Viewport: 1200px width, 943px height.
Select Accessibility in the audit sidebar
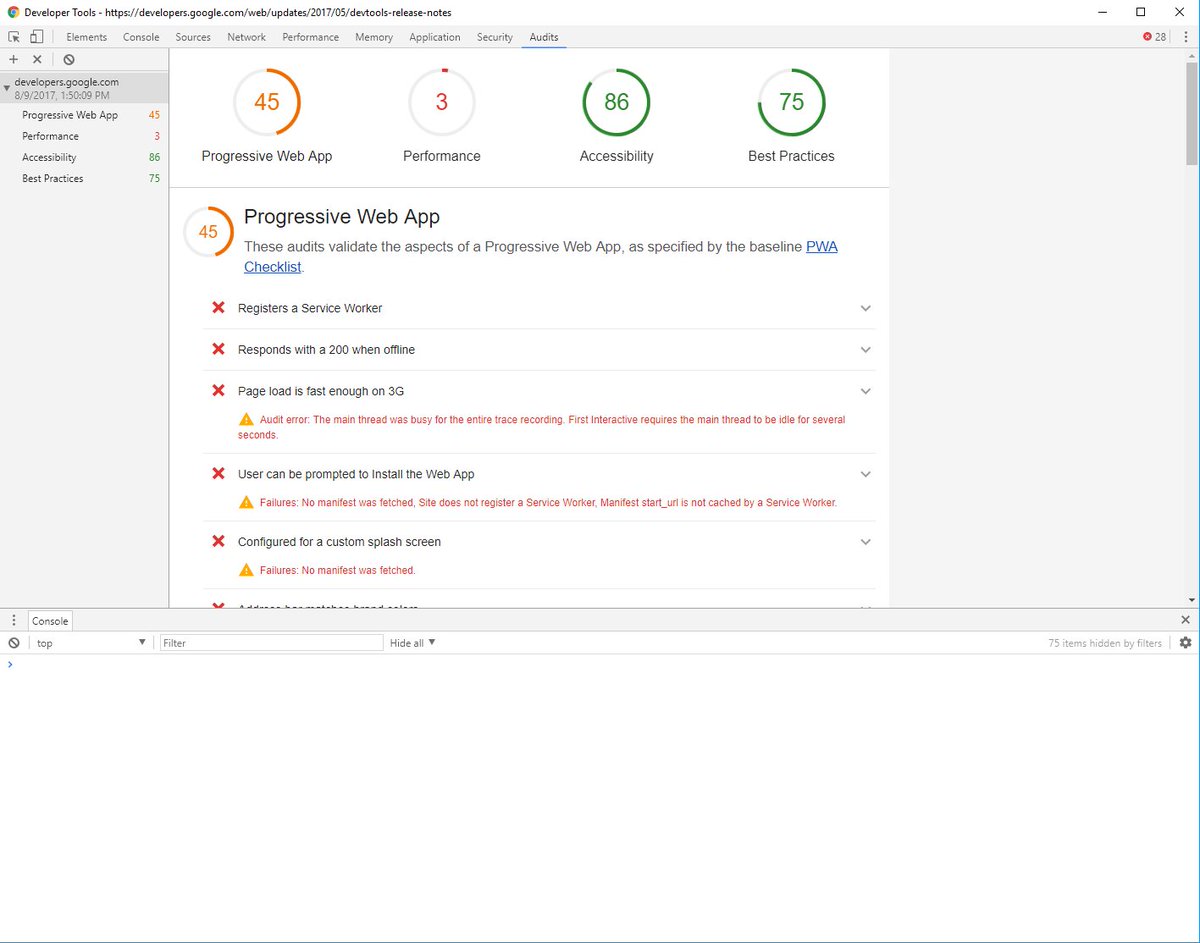(84, 157)
